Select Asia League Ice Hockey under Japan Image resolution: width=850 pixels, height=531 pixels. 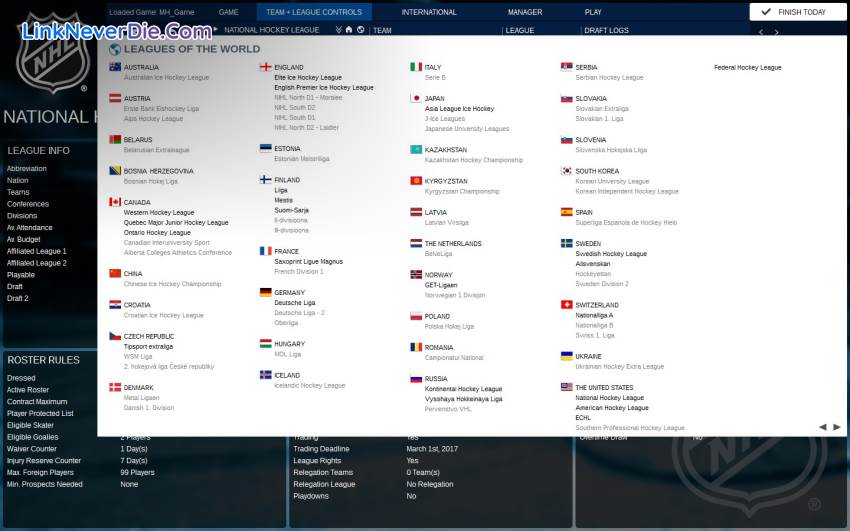pos(459,108)
